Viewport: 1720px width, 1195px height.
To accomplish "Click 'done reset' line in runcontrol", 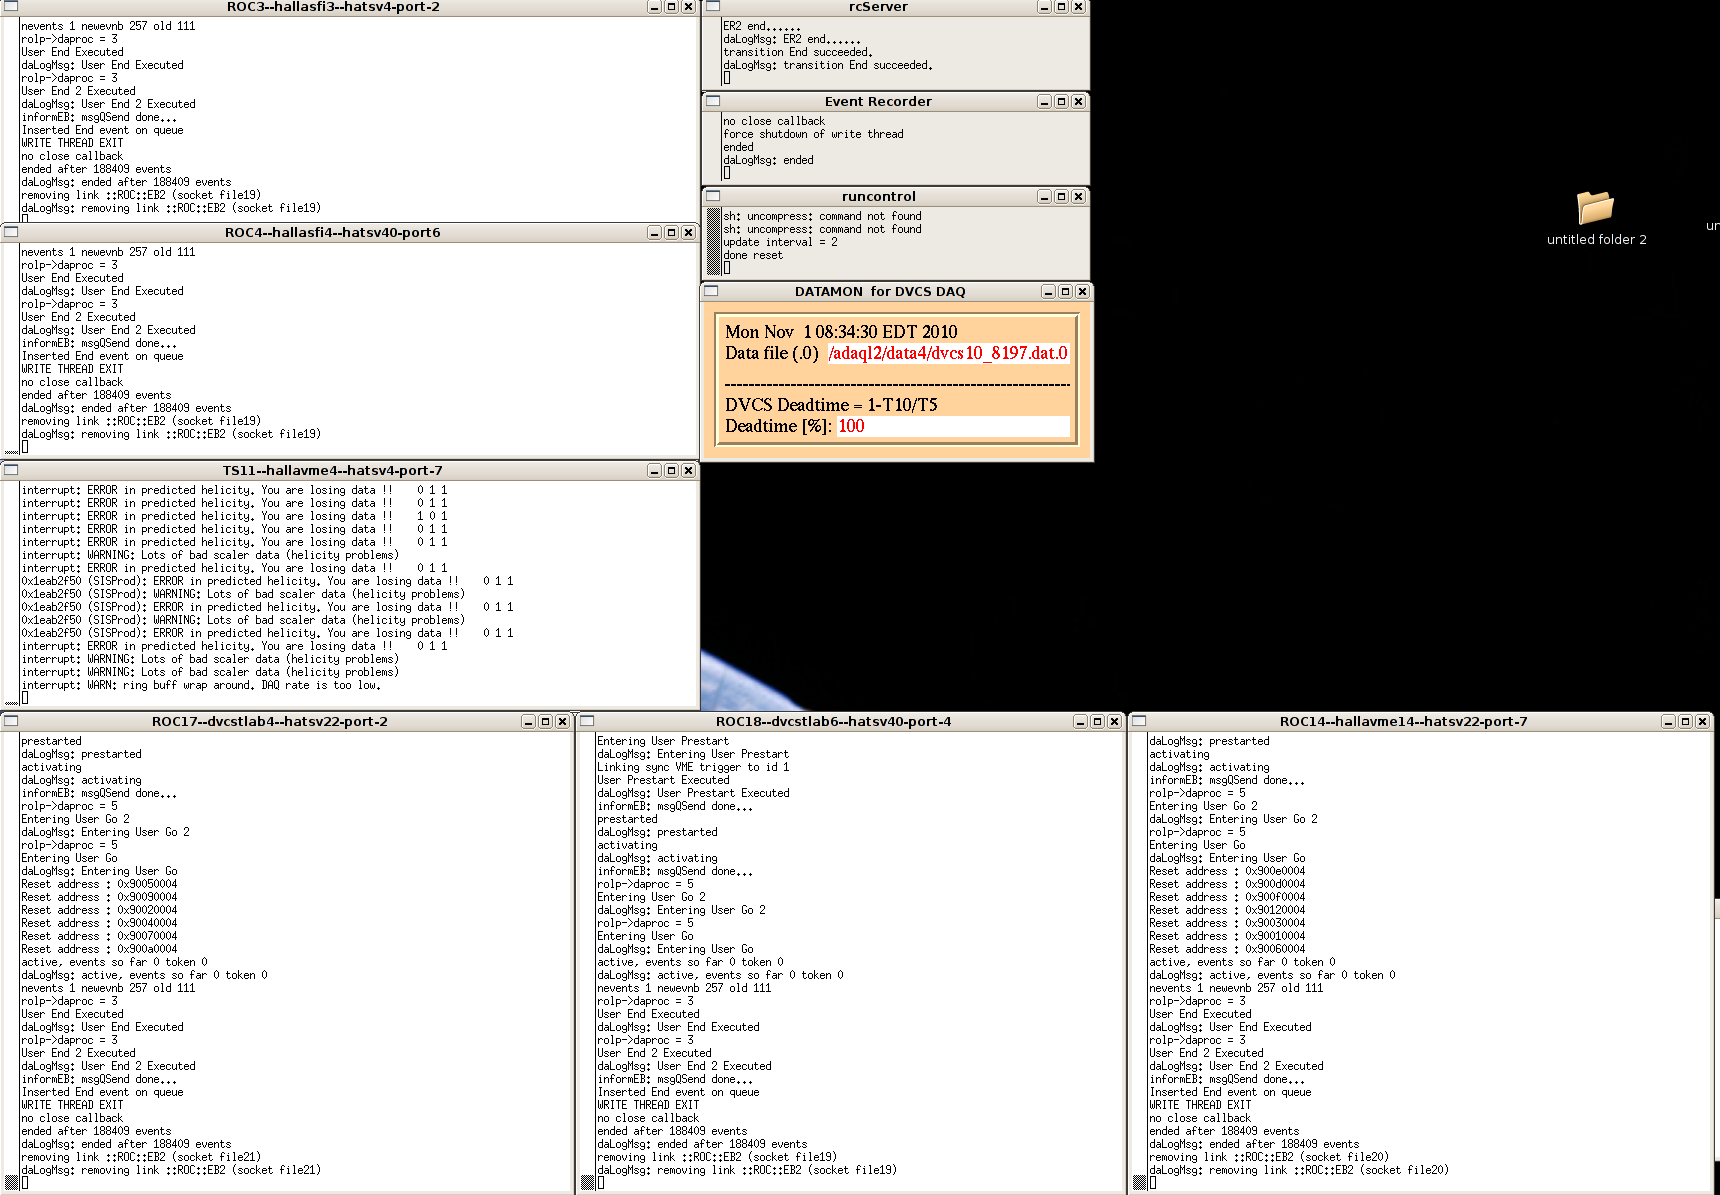I will (x=753, y=255).
